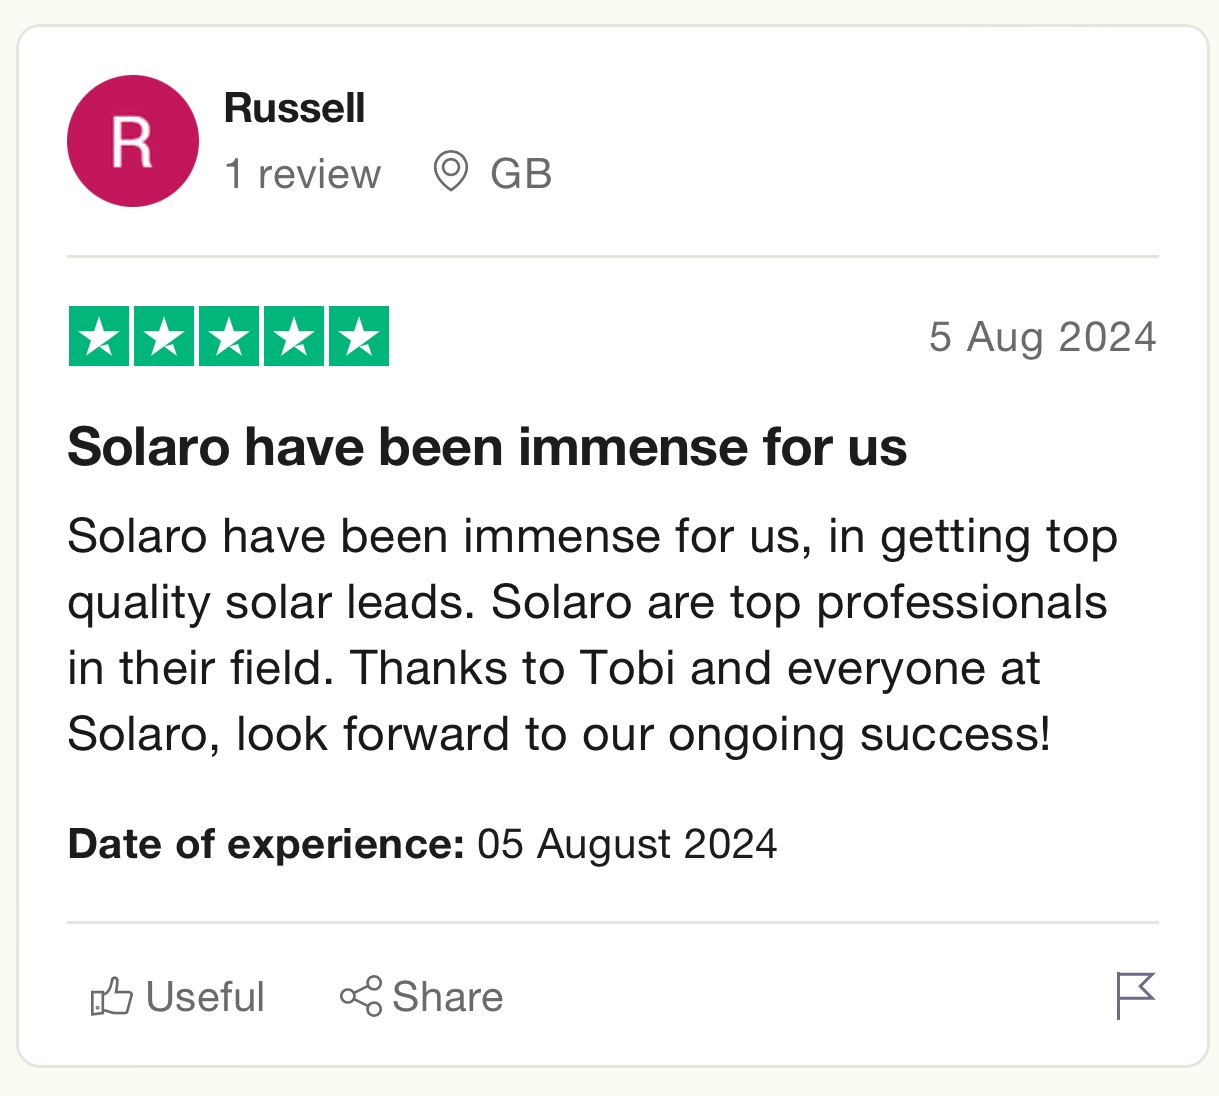1219x1096 pixels.
Task: Click the location pin icon
Action: click(x=451, y=172)
